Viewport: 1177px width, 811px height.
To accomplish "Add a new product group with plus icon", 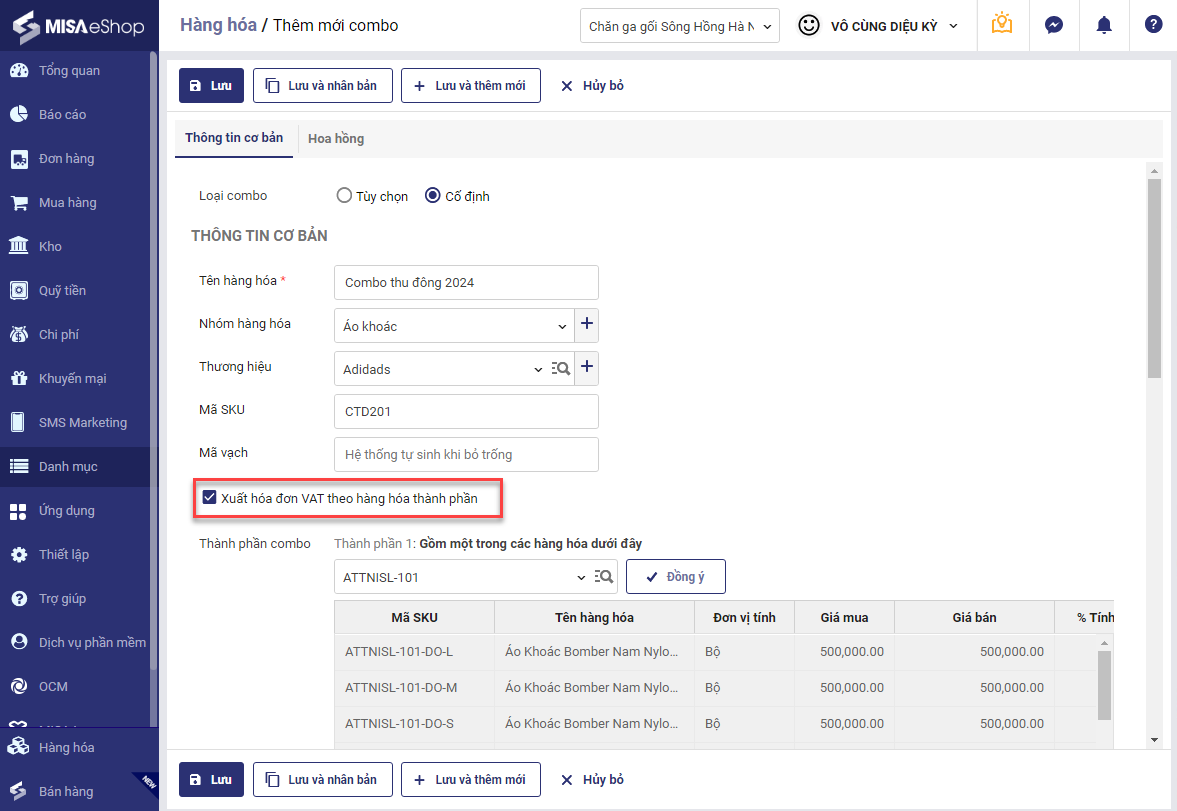I will tap(587, 325).
